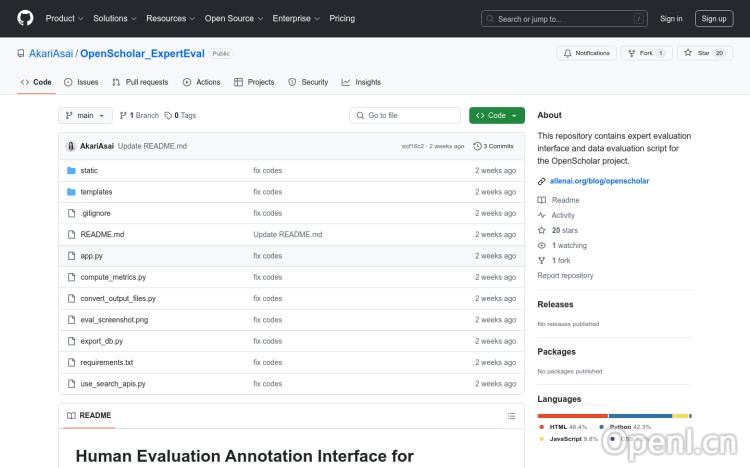Focus the Go to file search box
The height and width of the screenshot is (468, 750).
click(x=405, y=115)
